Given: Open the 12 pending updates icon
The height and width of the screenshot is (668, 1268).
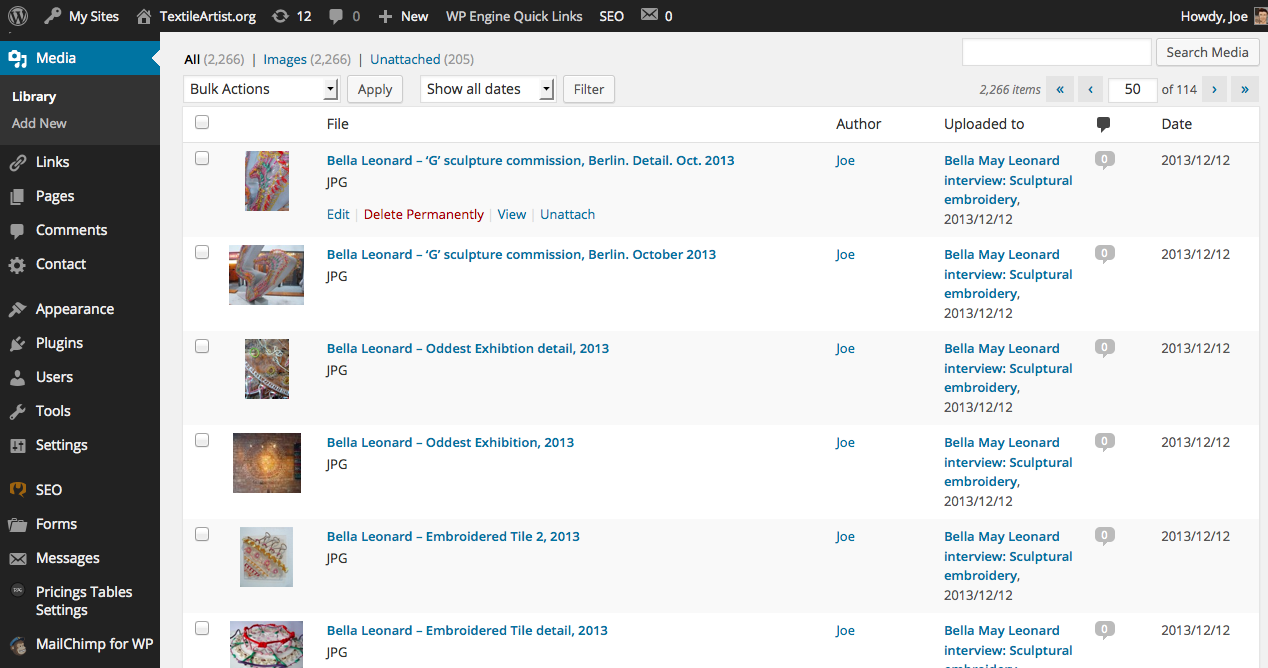Looking at the screenshot, I should (291, 16).
